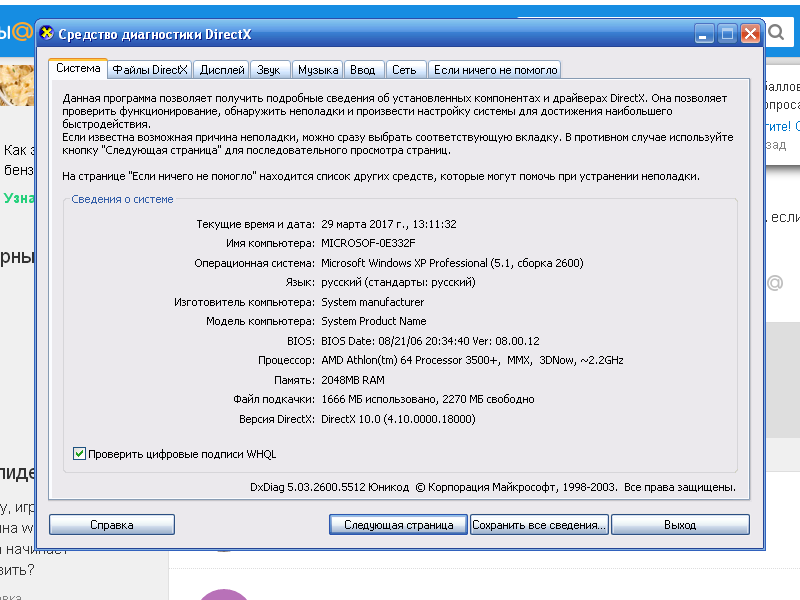Click the date text 29 марта 2017 г.
Viewport: 800px width, 600px height.
point(365,224)
